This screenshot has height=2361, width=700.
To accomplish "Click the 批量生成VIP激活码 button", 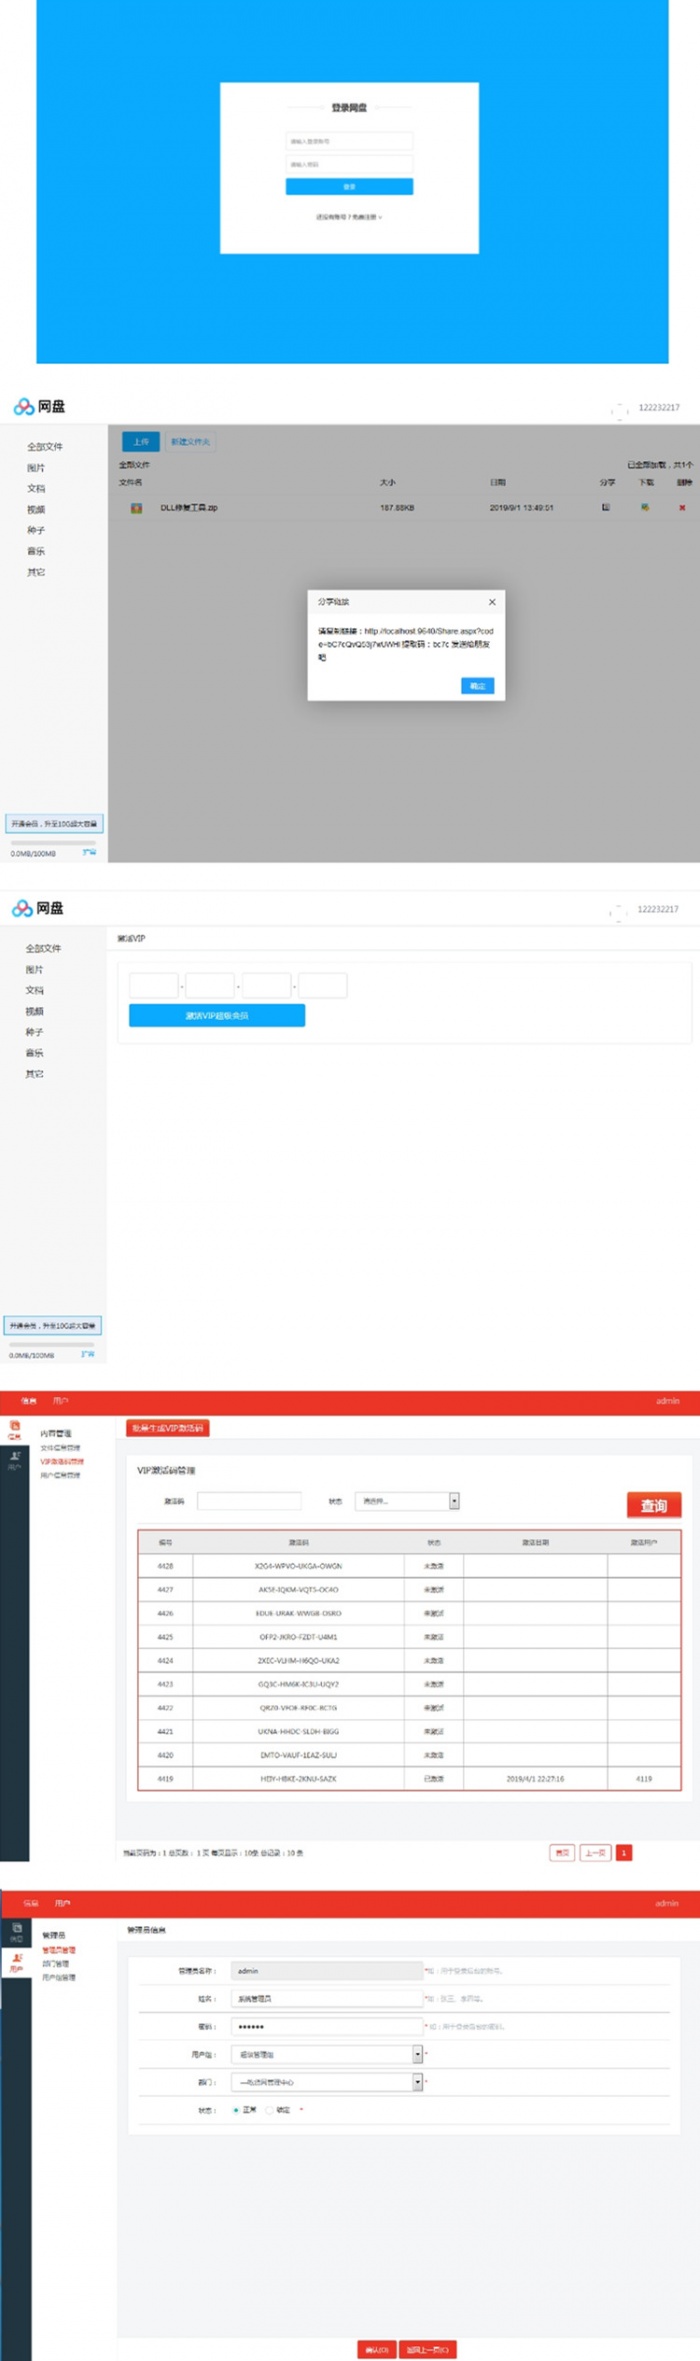I will 168,1428.
